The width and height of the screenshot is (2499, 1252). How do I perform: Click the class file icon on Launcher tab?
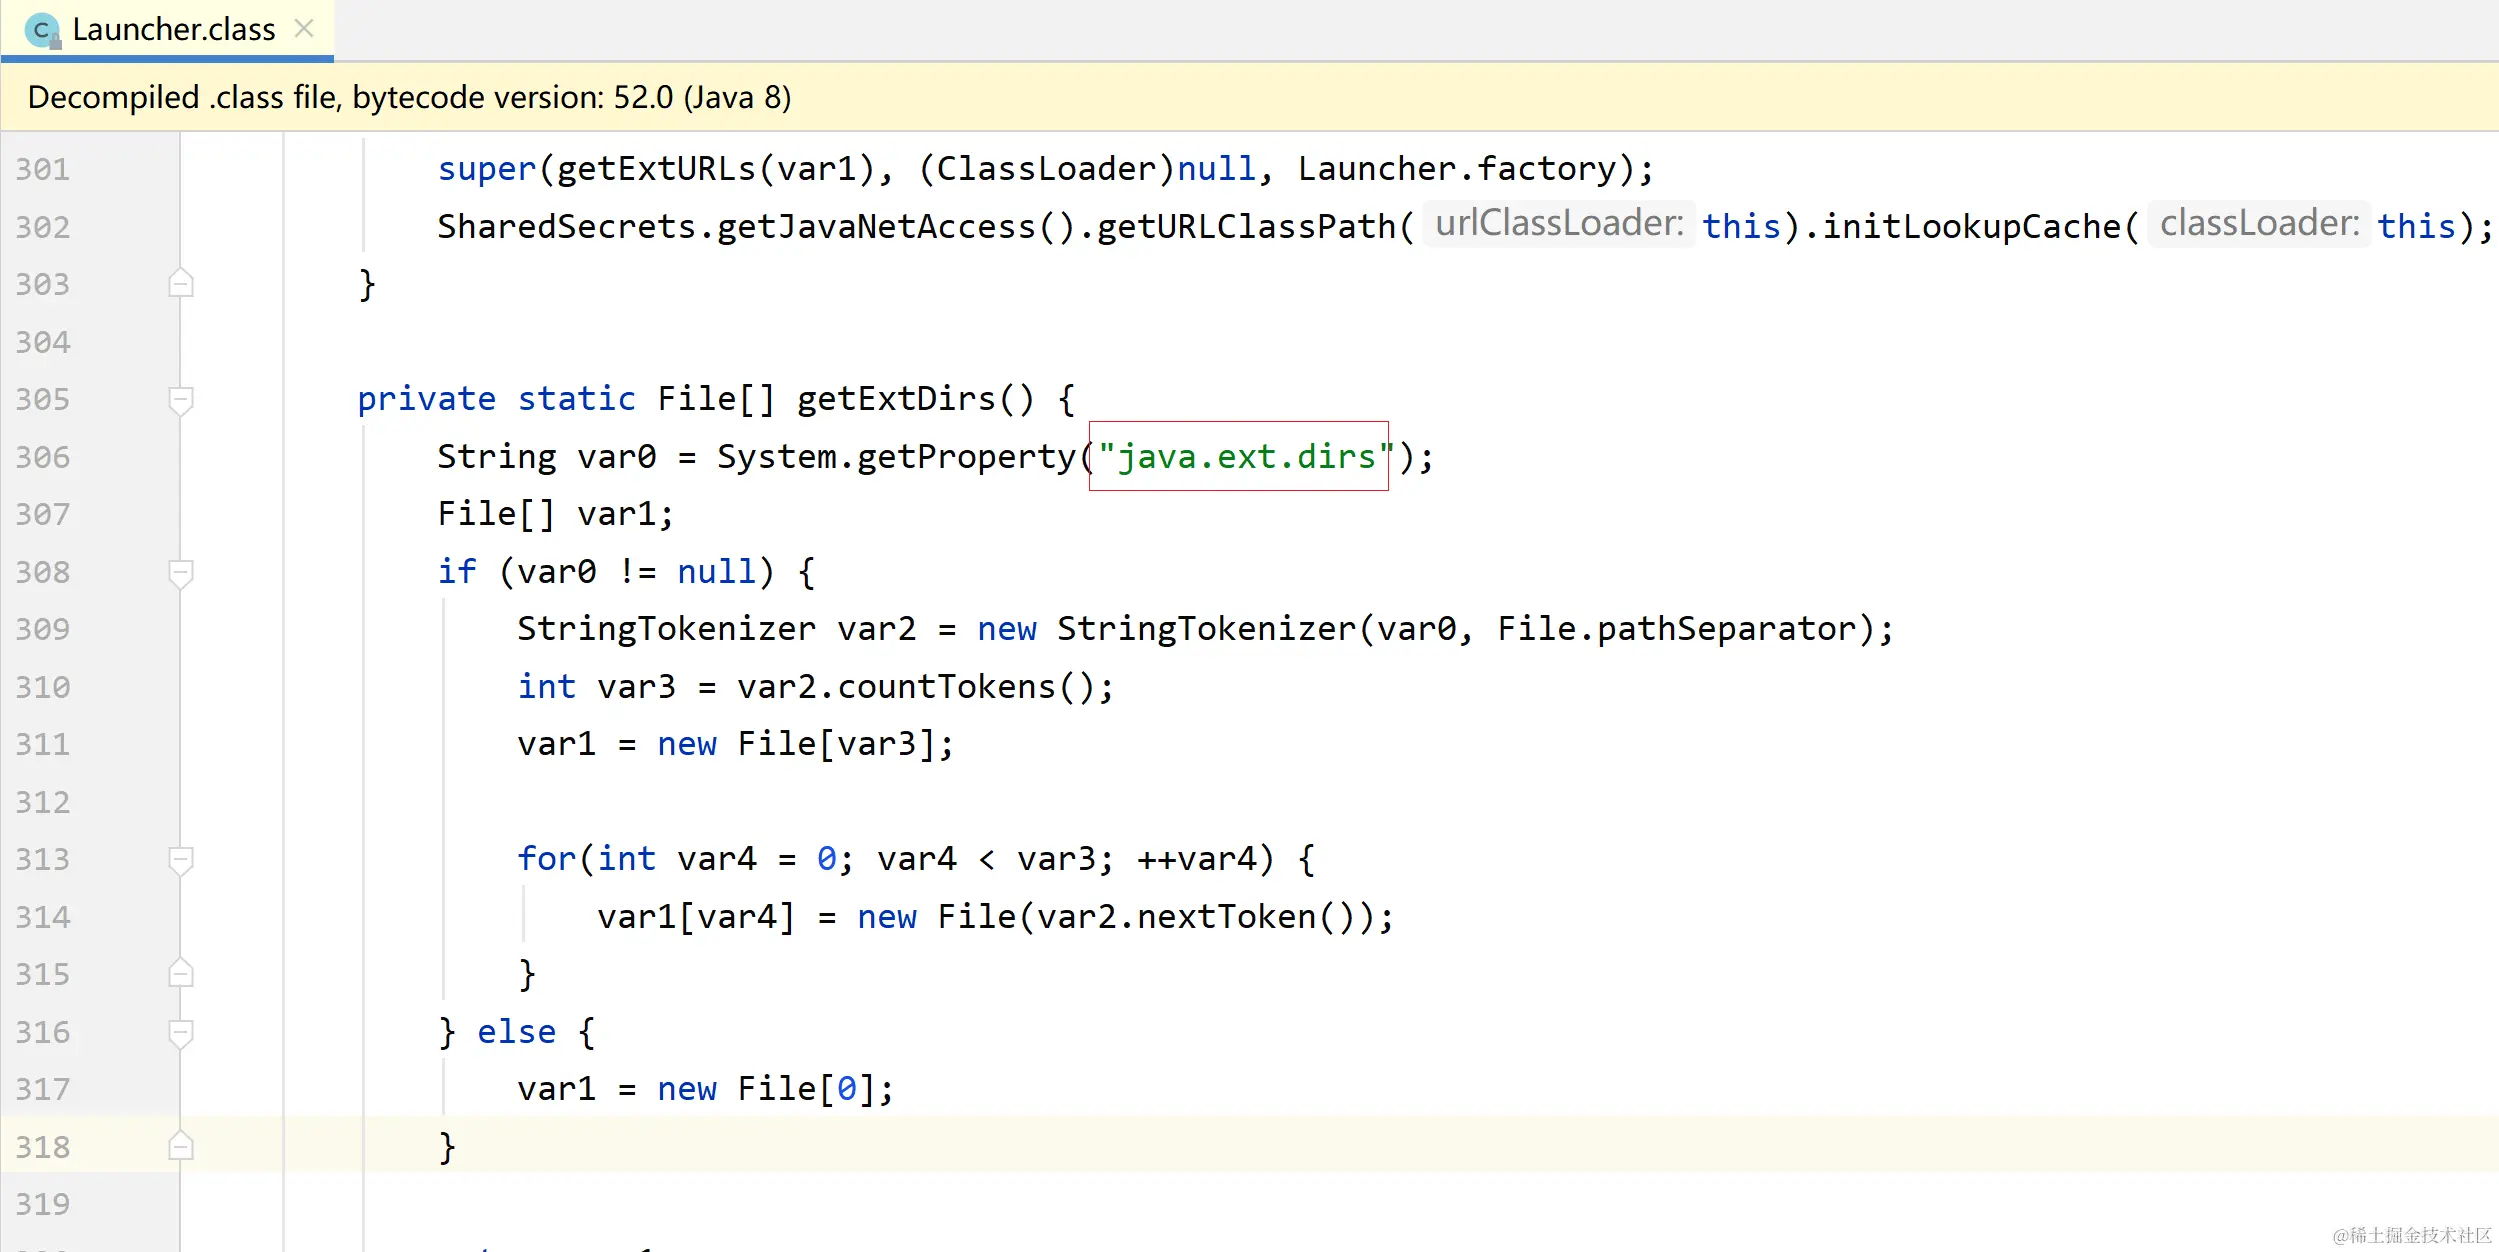click(42, 31)
